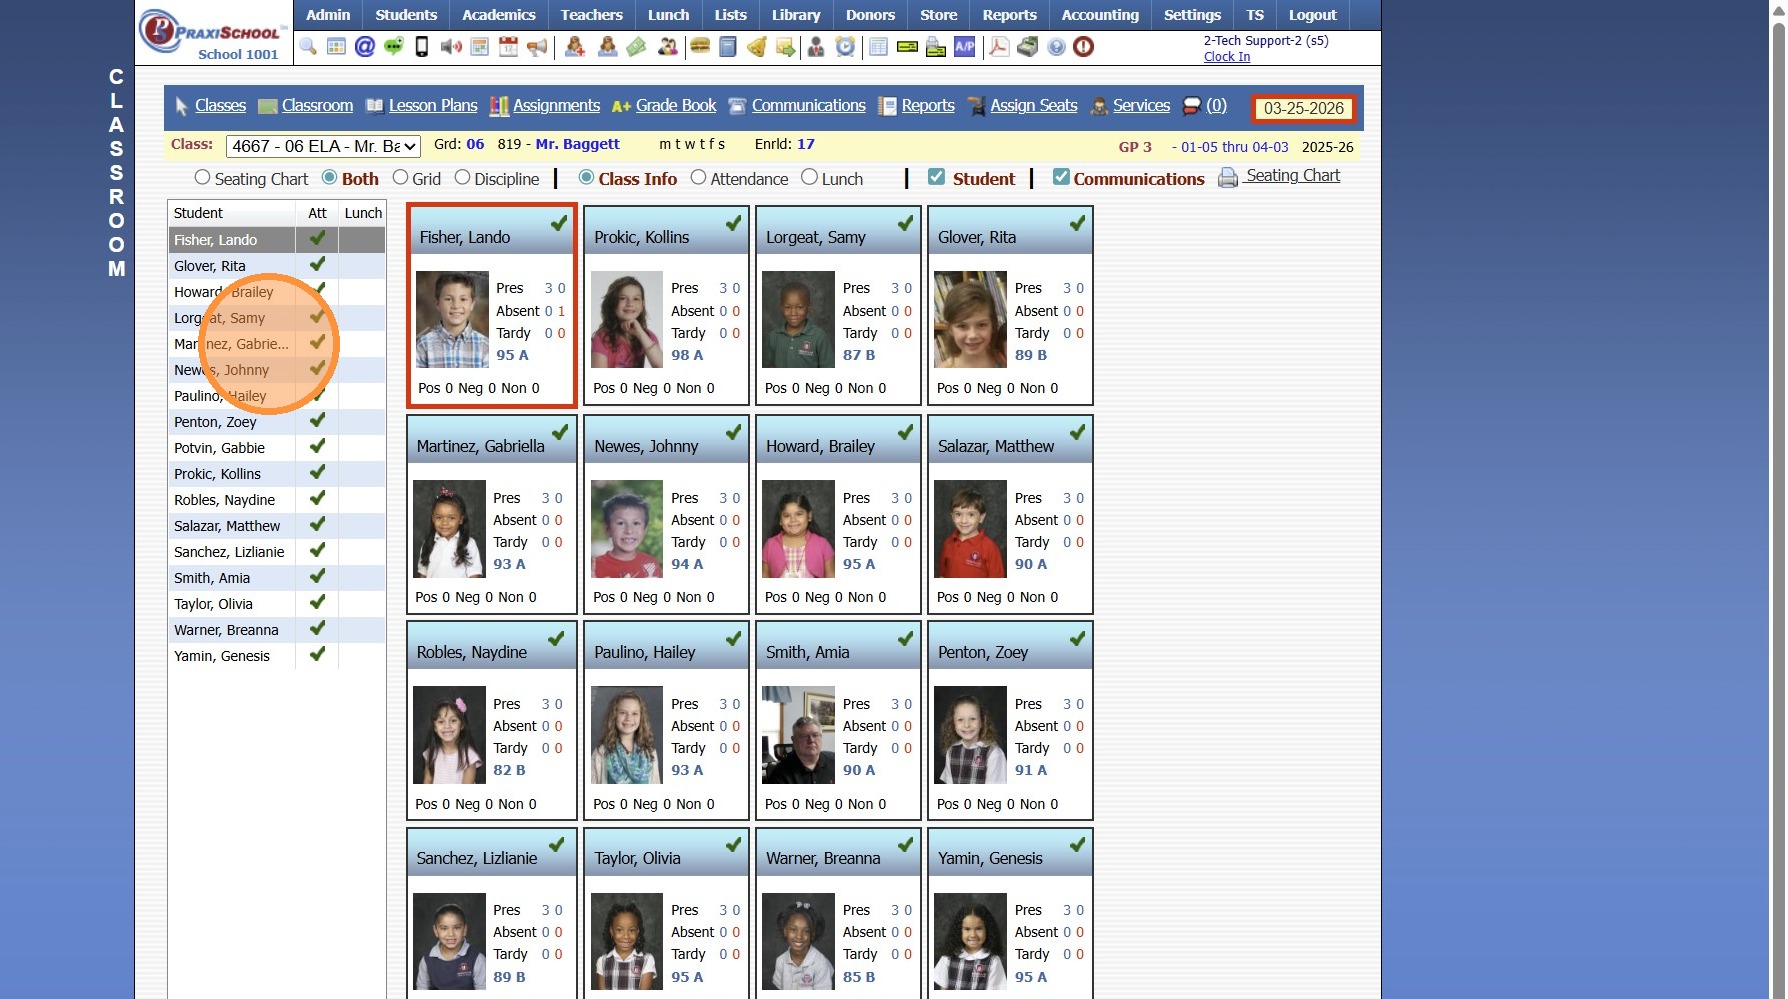Click the Logout menu item
Viewport: 1788px width, 999px height.
coord(1313,15)
